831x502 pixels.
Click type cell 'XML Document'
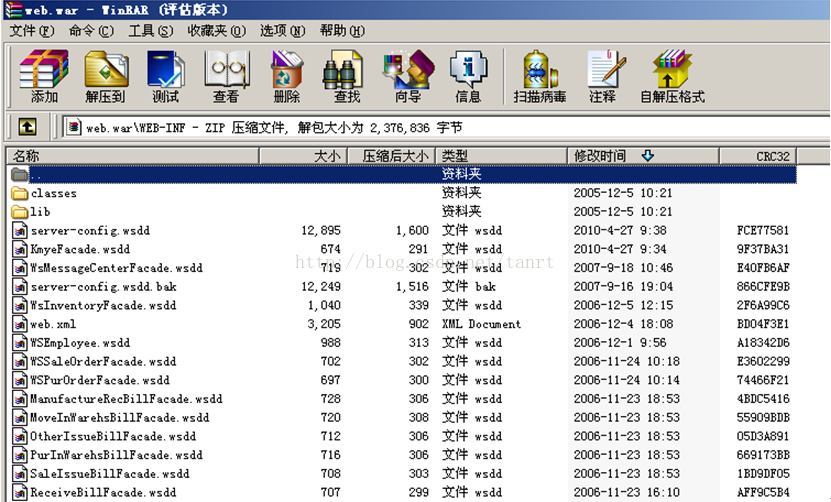tap(481, 324)
